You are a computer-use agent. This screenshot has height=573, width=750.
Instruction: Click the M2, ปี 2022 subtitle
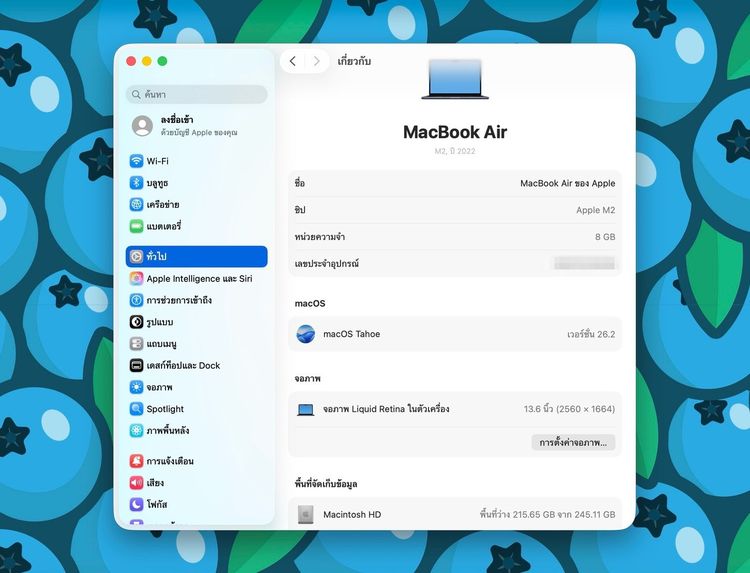click(x=455, y=151)
